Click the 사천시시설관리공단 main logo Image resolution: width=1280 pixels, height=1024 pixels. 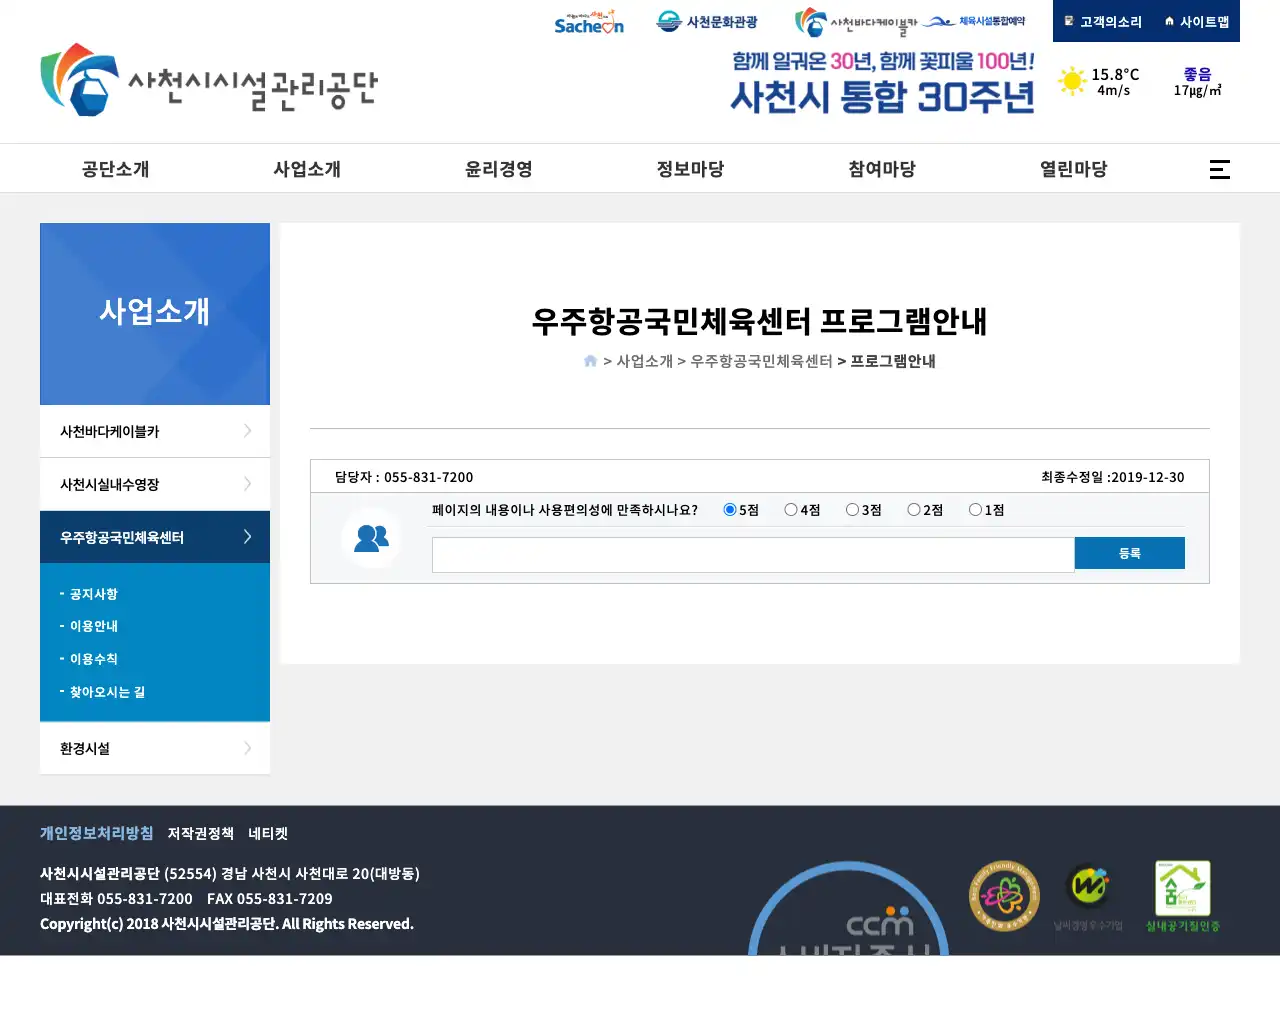(x=209, y=80)
